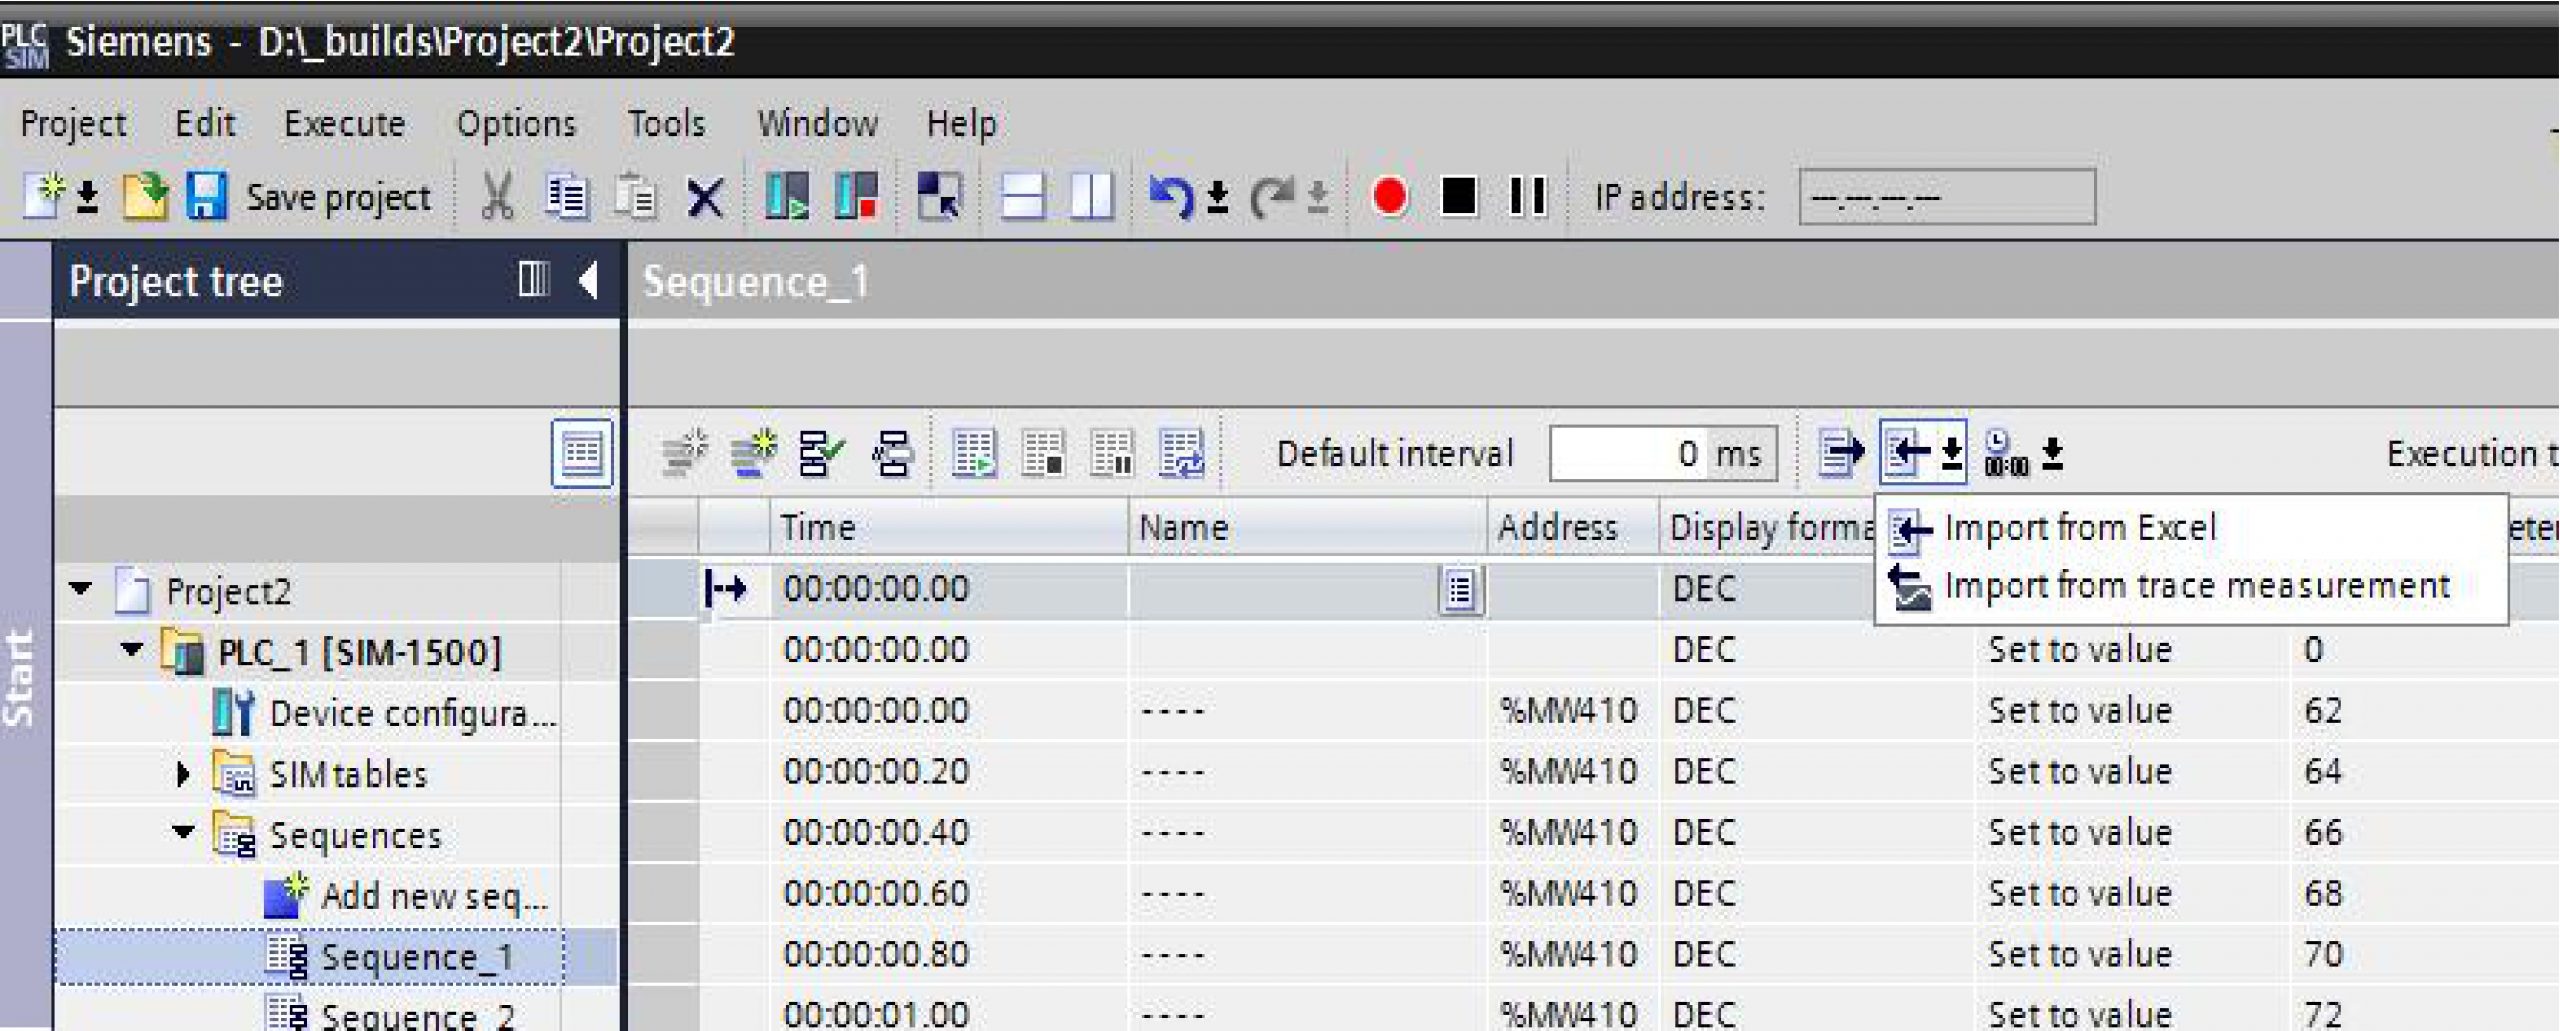This screenshot has width=2560, height=1031.
Task: Click Add new sequence in tree
Action: pyautogui.click(x=433, y=896)
